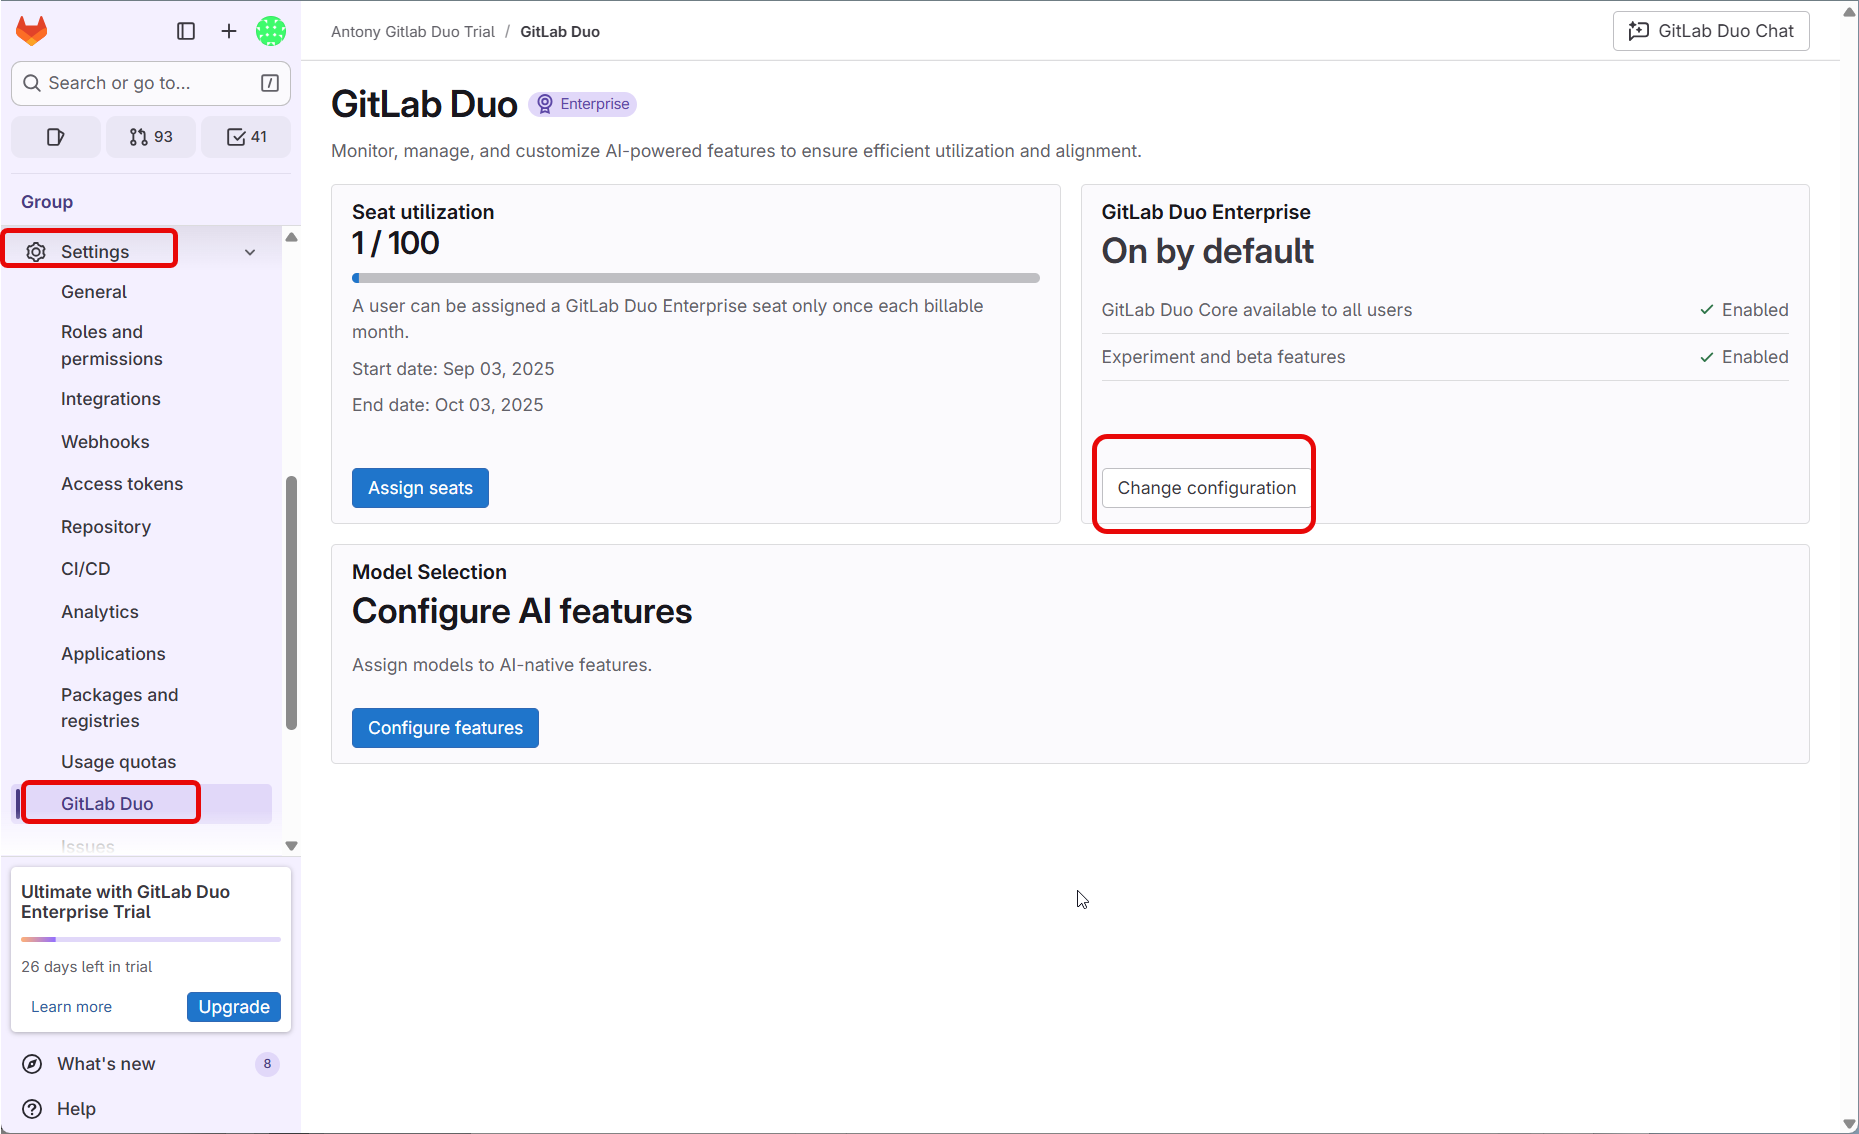This screenshot has height=1134, width=1859.
Task: View the 93 merge requests
Action: point(151,137)
